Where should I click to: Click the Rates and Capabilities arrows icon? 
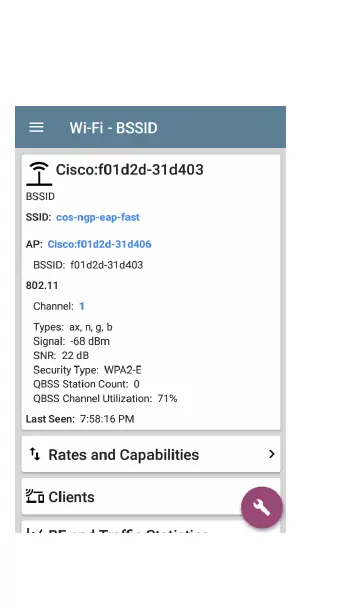(x=35, y=454)
